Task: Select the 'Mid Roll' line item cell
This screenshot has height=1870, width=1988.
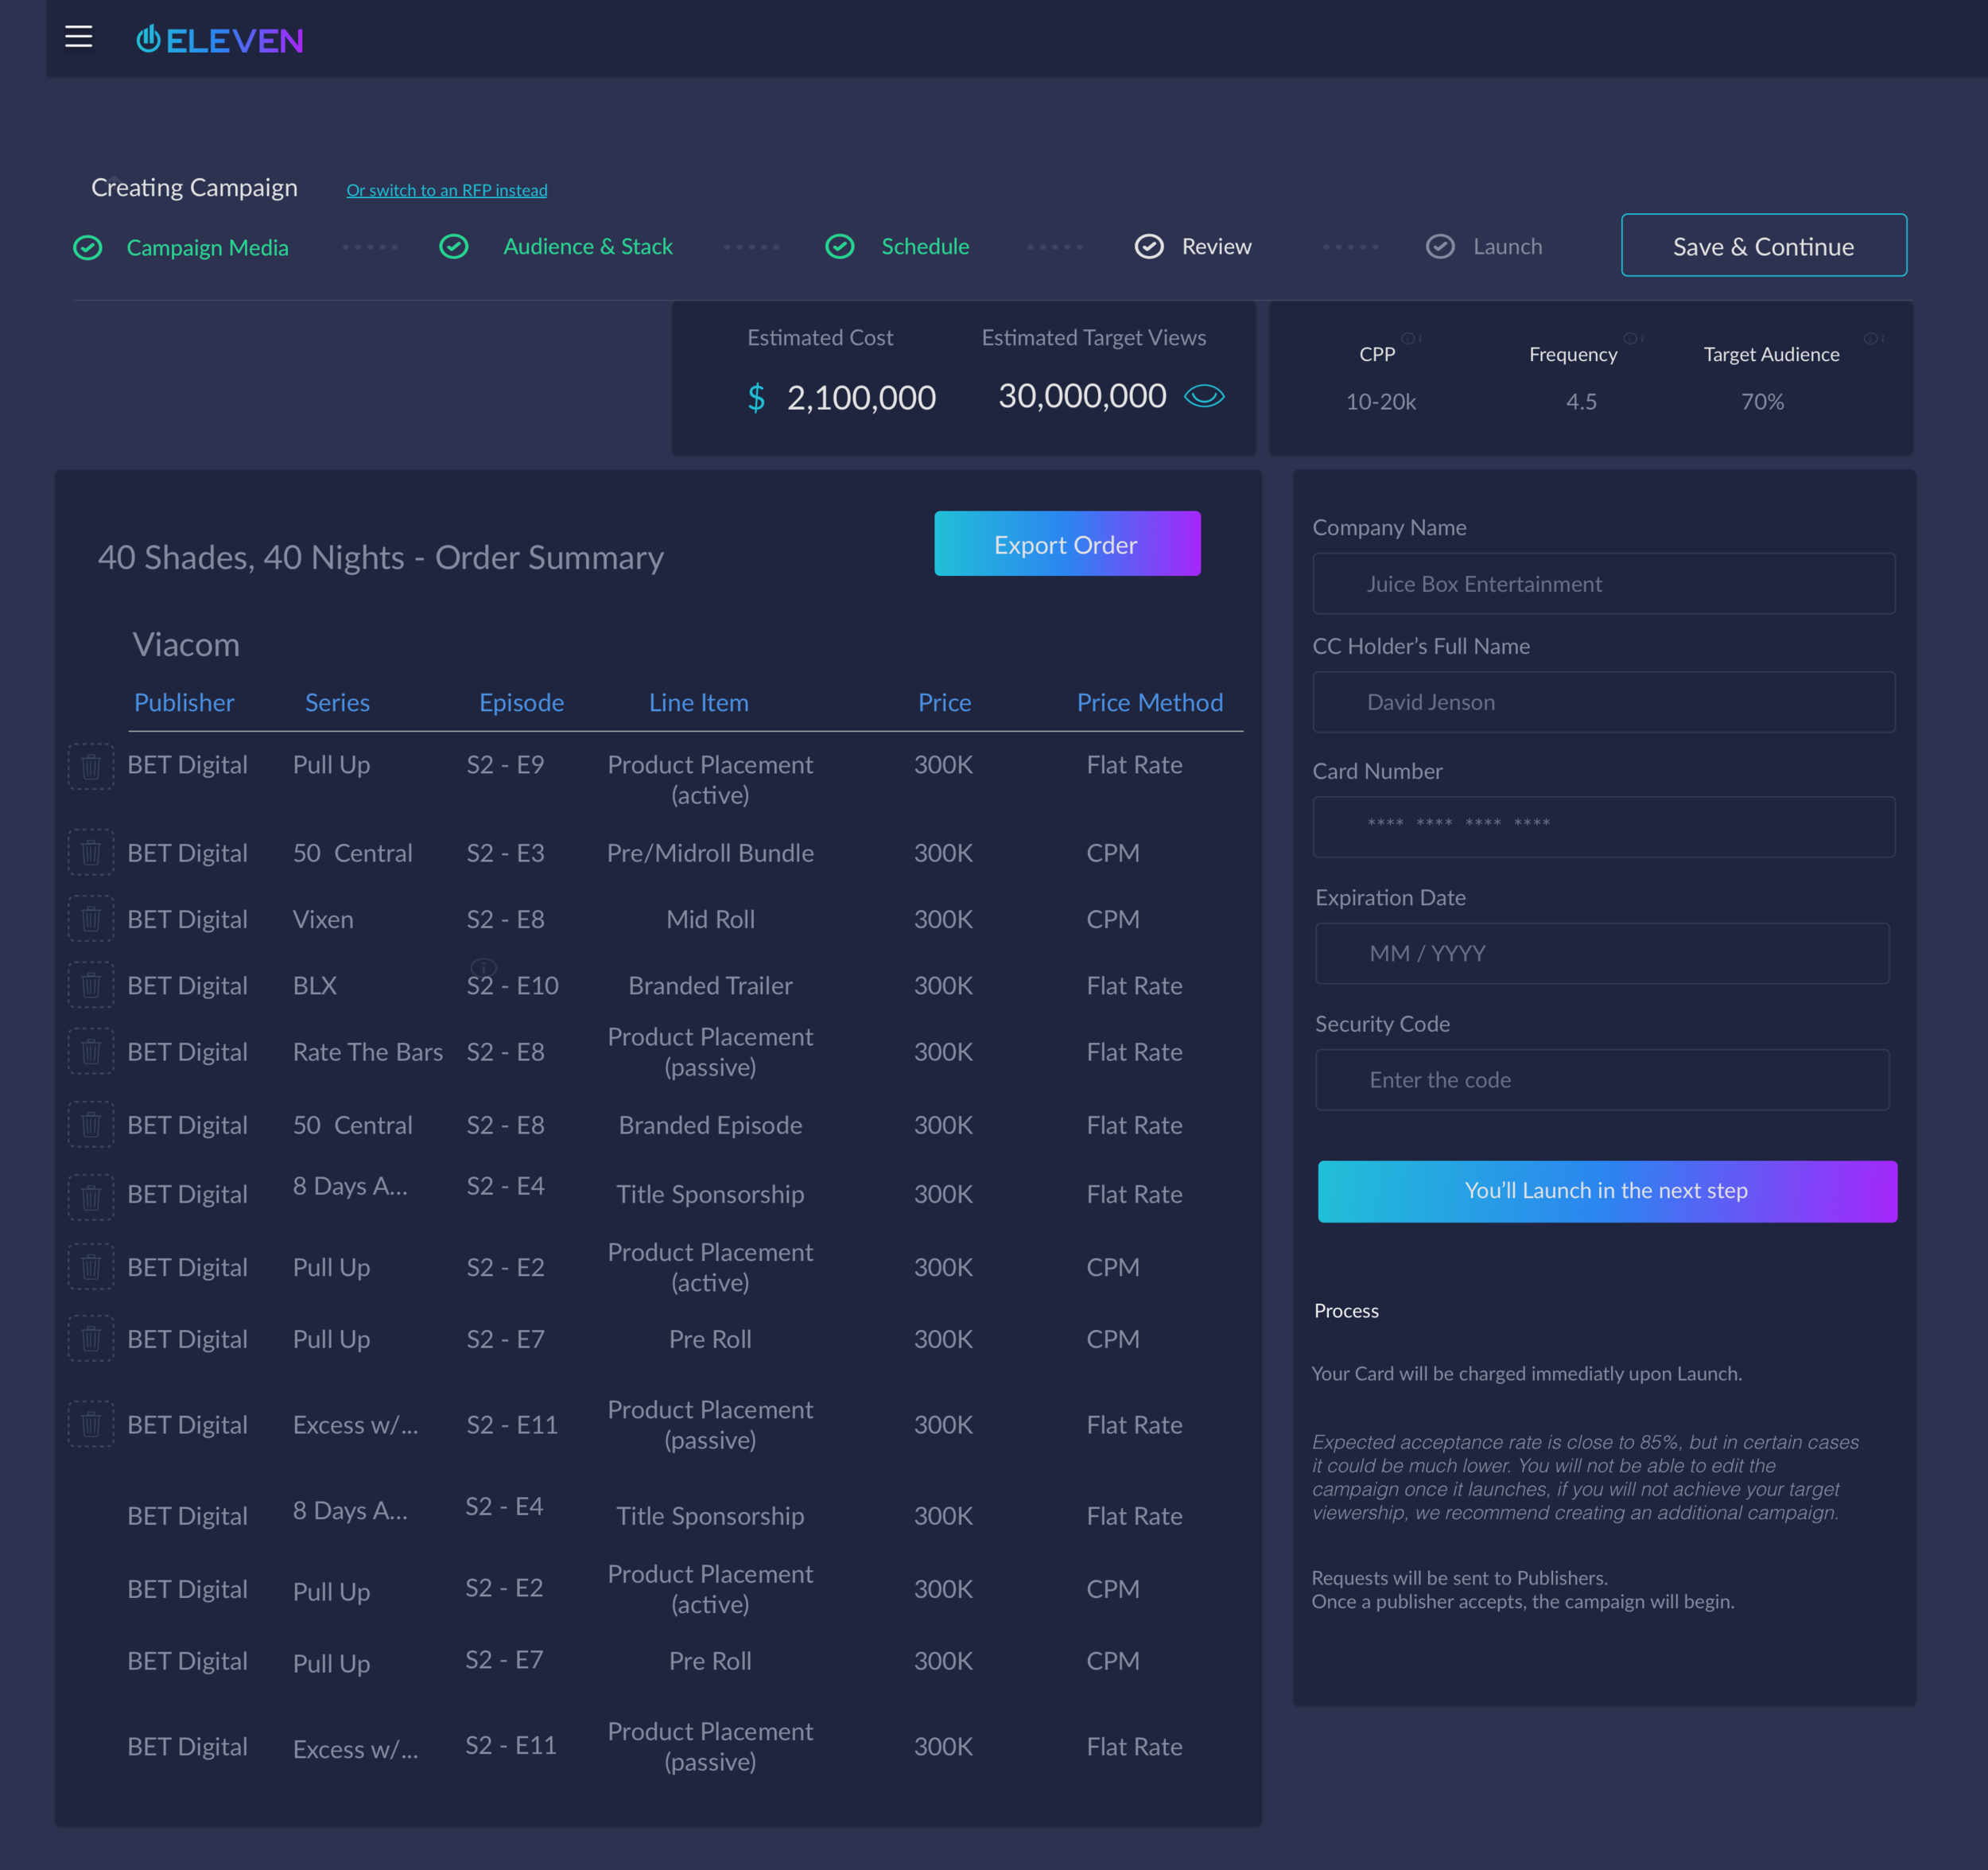Action: click(x=710, y=919)
